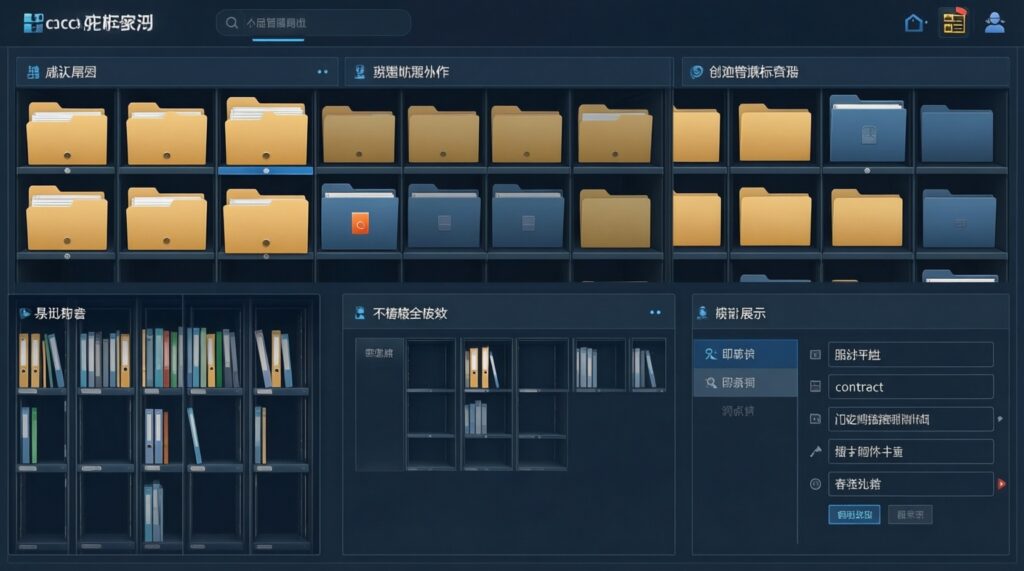
Task: Click the home icon in top bar
Action: point(914,23)
